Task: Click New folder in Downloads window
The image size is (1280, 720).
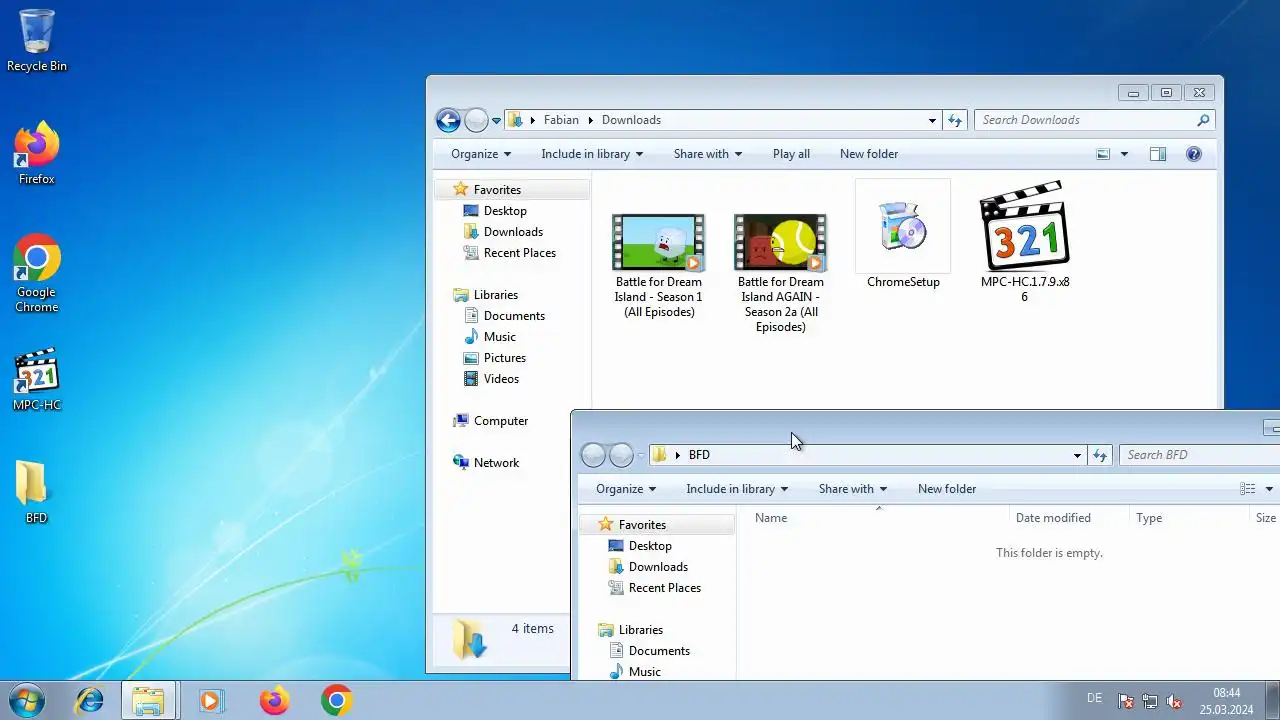Action: click(869, 154)
